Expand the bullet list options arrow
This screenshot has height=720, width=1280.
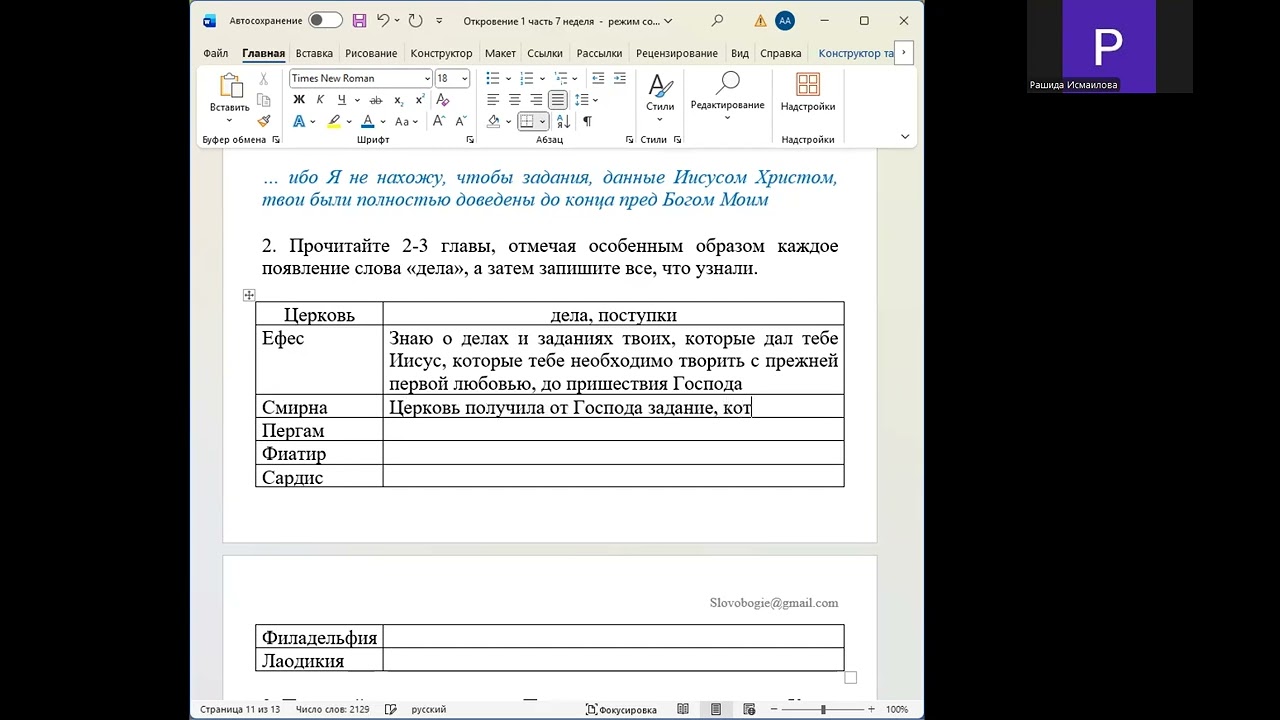pos(509,79)
